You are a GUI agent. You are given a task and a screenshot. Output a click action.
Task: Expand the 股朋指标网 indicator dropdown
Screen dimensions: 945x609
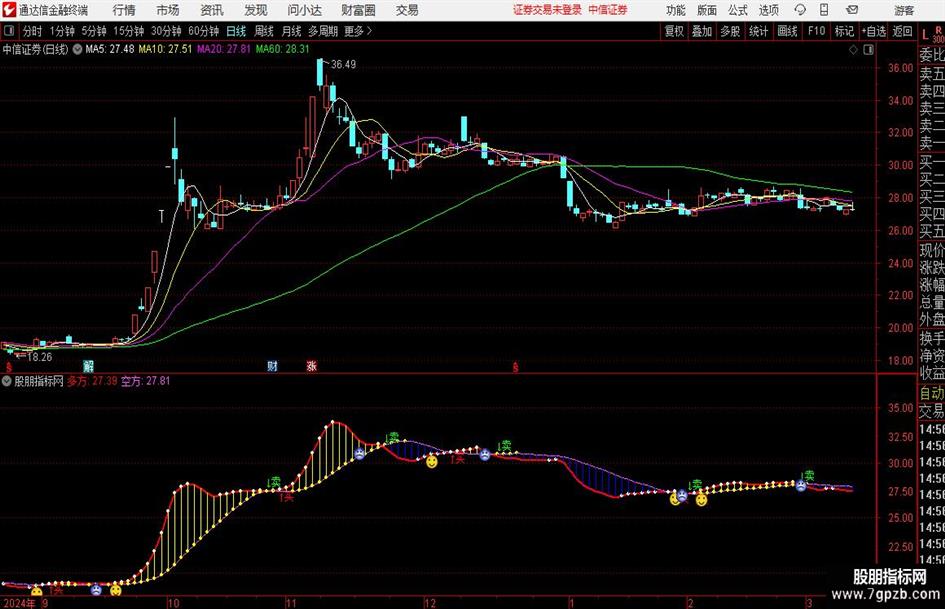7,381
